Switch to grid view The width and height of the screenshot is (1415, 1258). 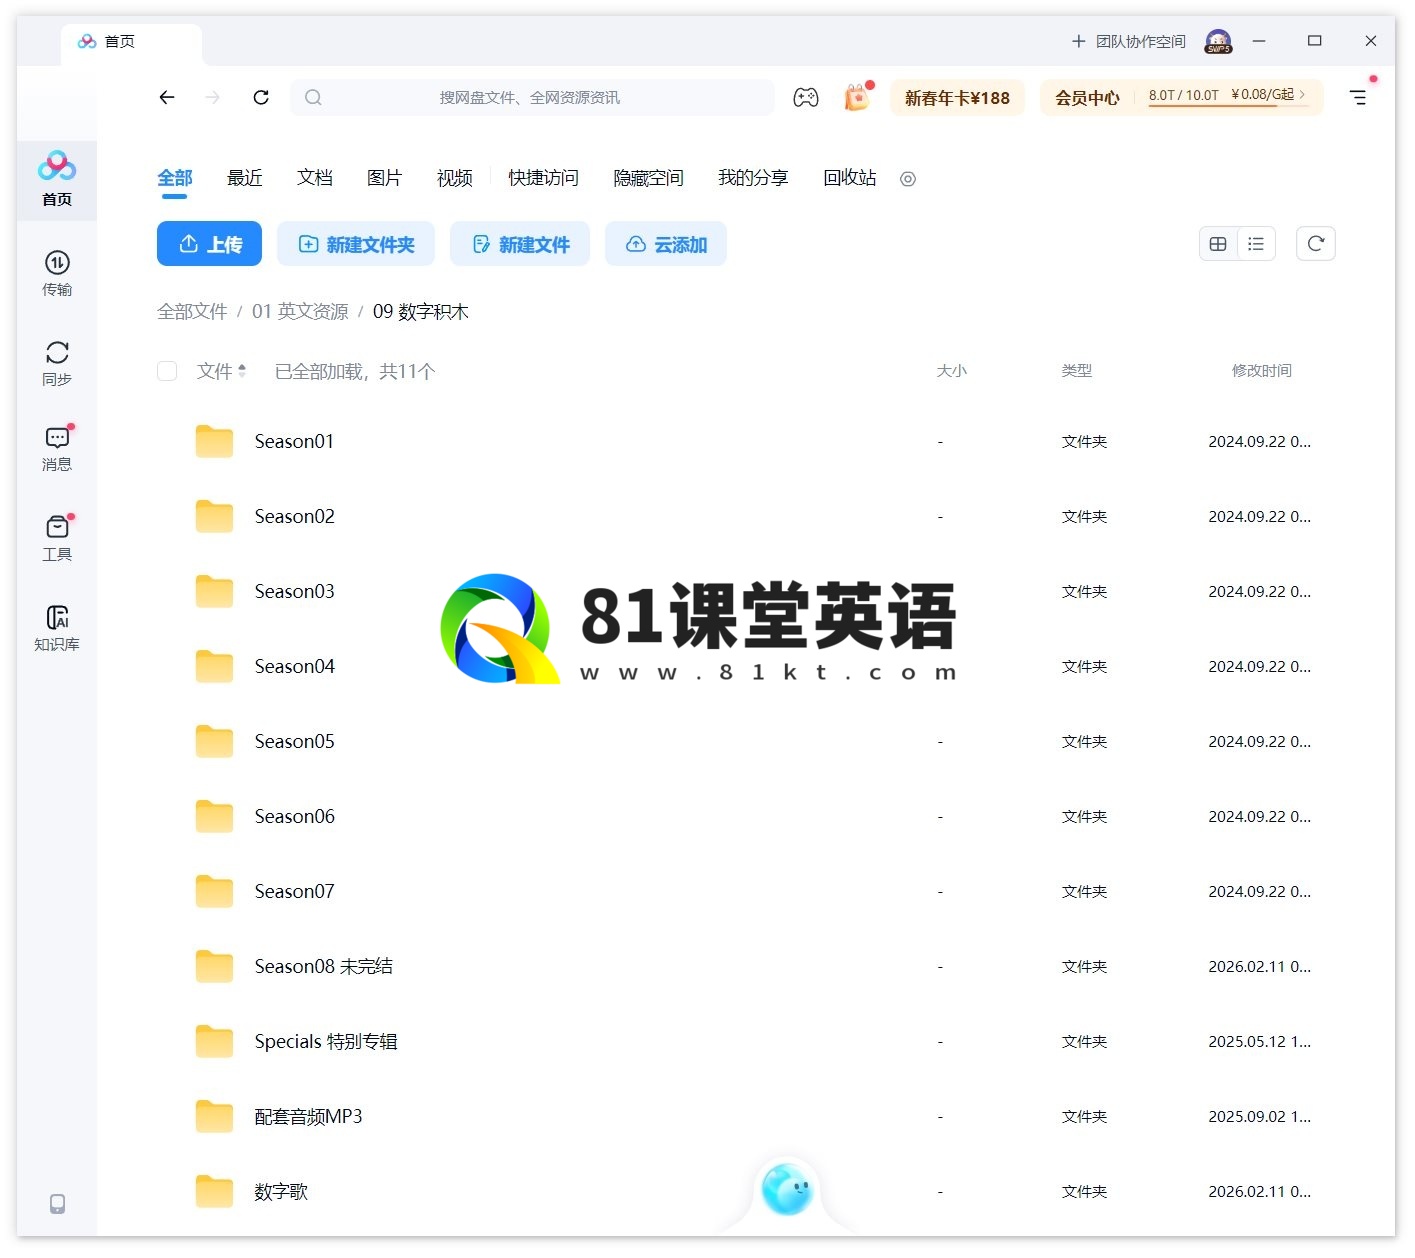[1217, 243]
